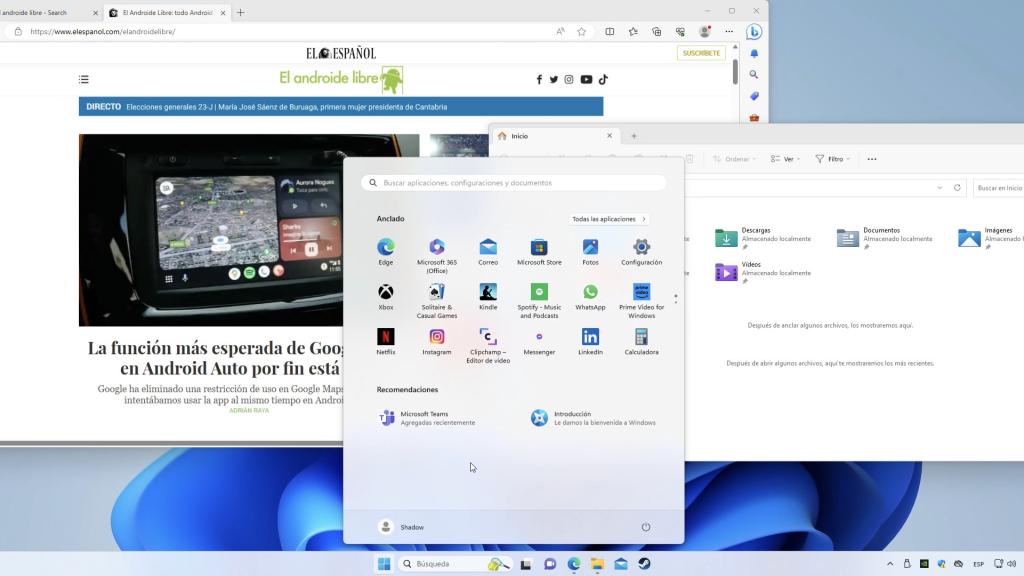
Task: Open the TikTok social link
Action: (603, 79)
